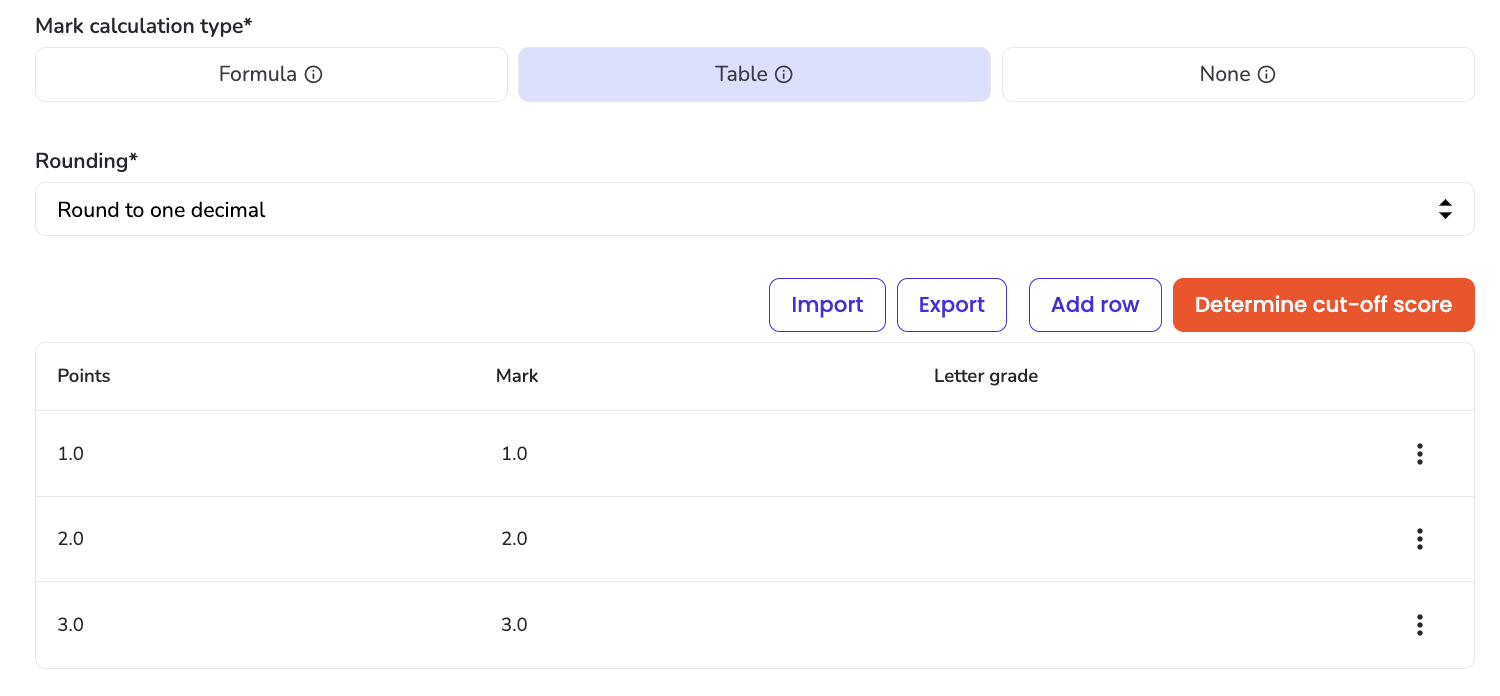
Task: Click the Points column header
Action: pos(84,376)
